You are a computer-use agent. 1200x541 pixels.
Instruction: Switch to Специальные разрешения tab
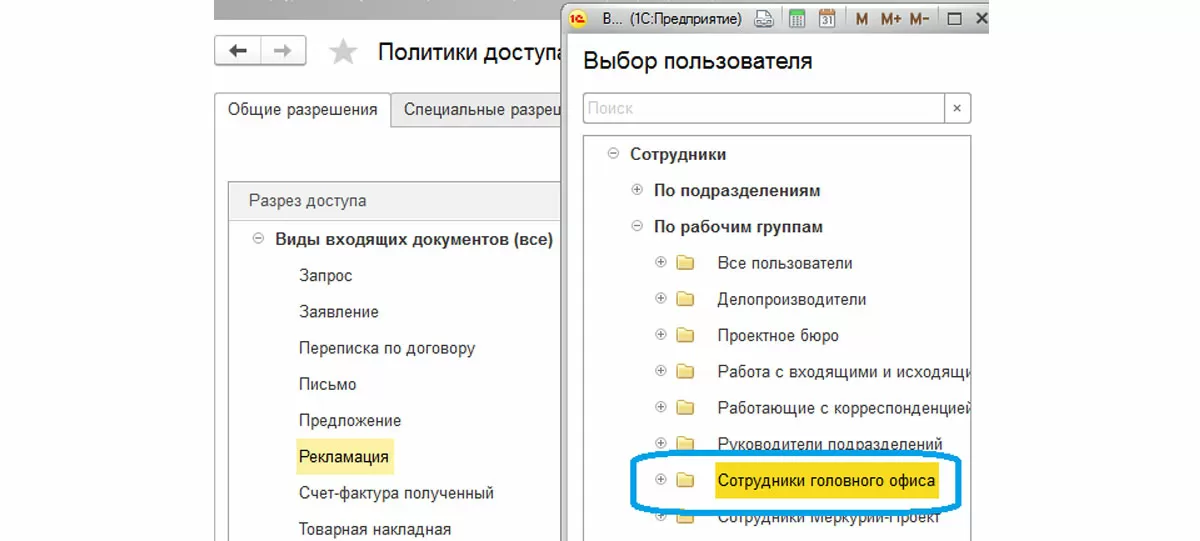(x=478, y=110)
